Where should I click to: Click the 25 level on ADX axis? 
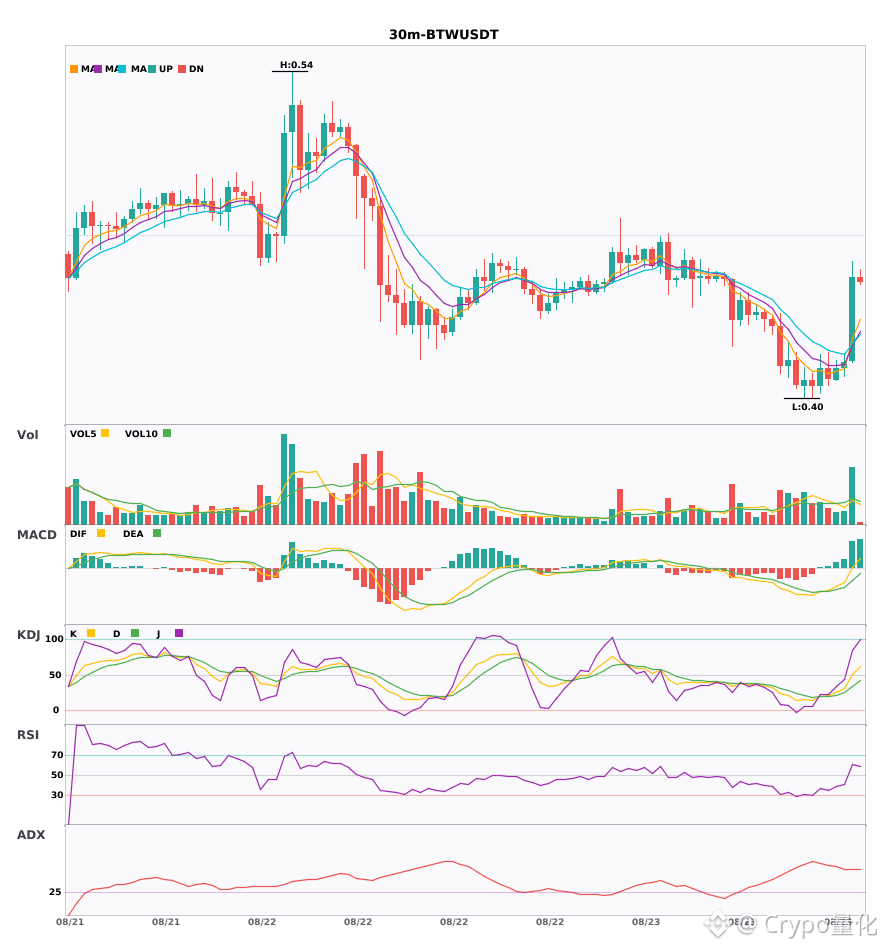[x=55, y=892]
